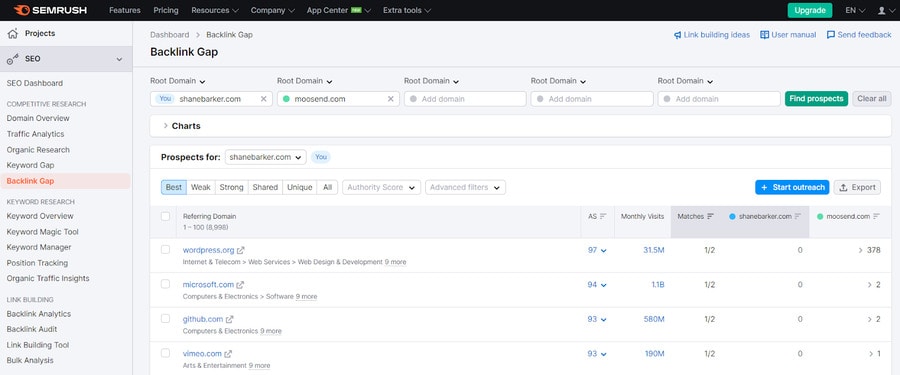Open the Pricing menu item

click(x=166, y=10)
